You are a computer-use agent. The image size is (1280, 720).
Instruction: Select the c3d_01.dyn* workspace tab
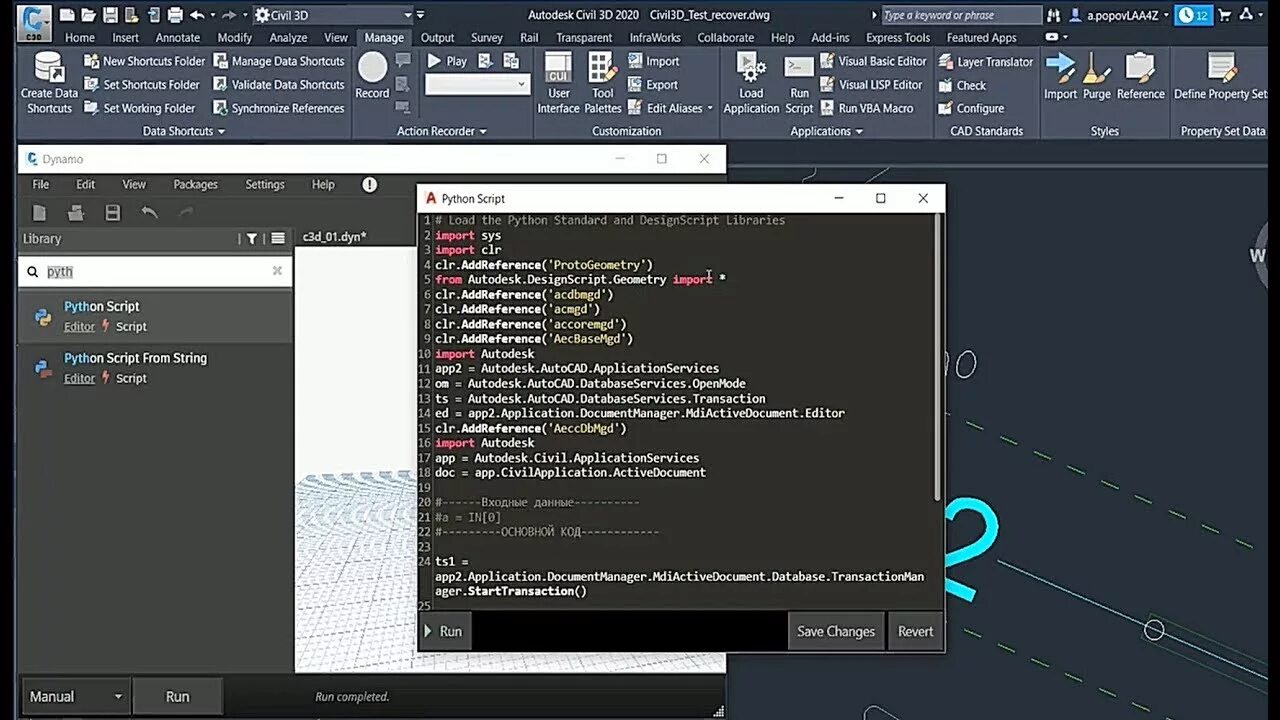335,237
